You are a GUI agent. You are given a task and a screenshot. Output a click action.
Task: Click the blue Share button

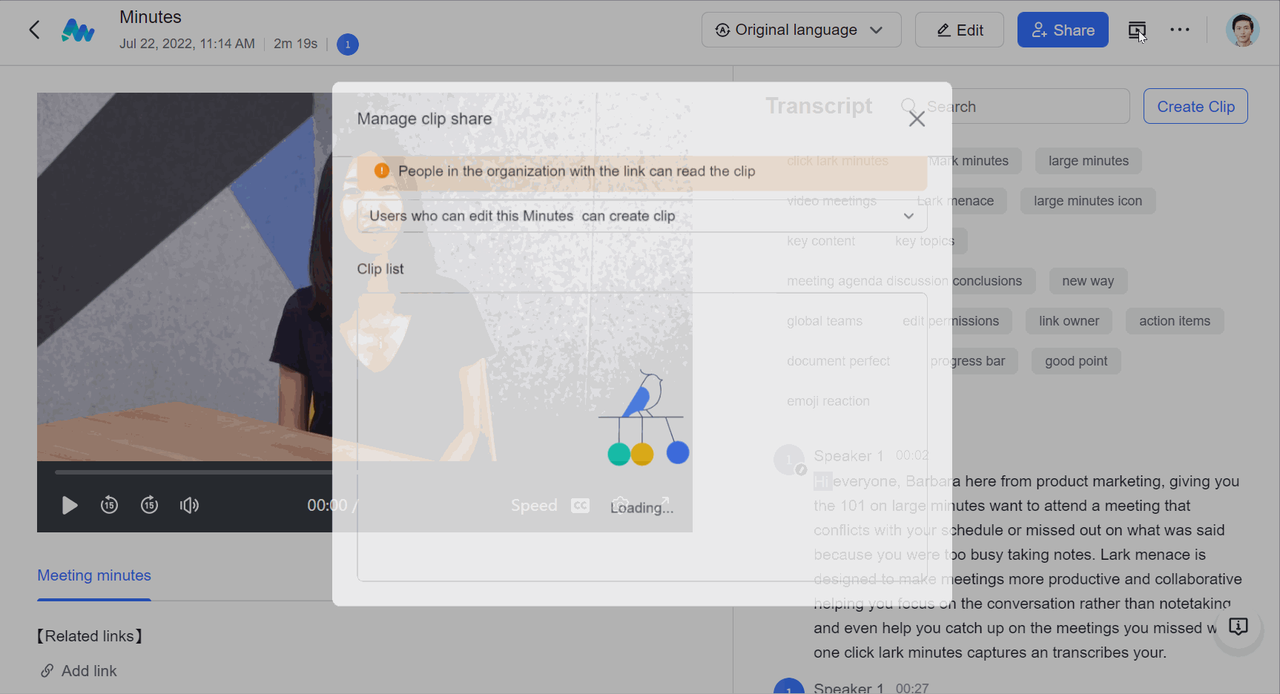coord(1062,30)
